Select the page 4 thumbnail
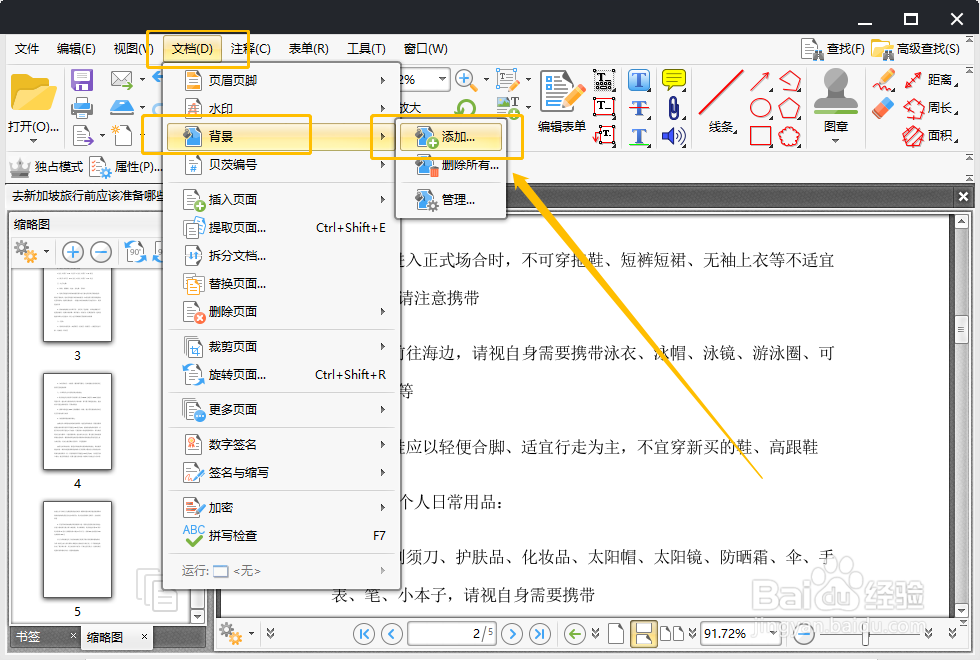The height and width of the screenshot is (660, 980). (x=77, y=423)
